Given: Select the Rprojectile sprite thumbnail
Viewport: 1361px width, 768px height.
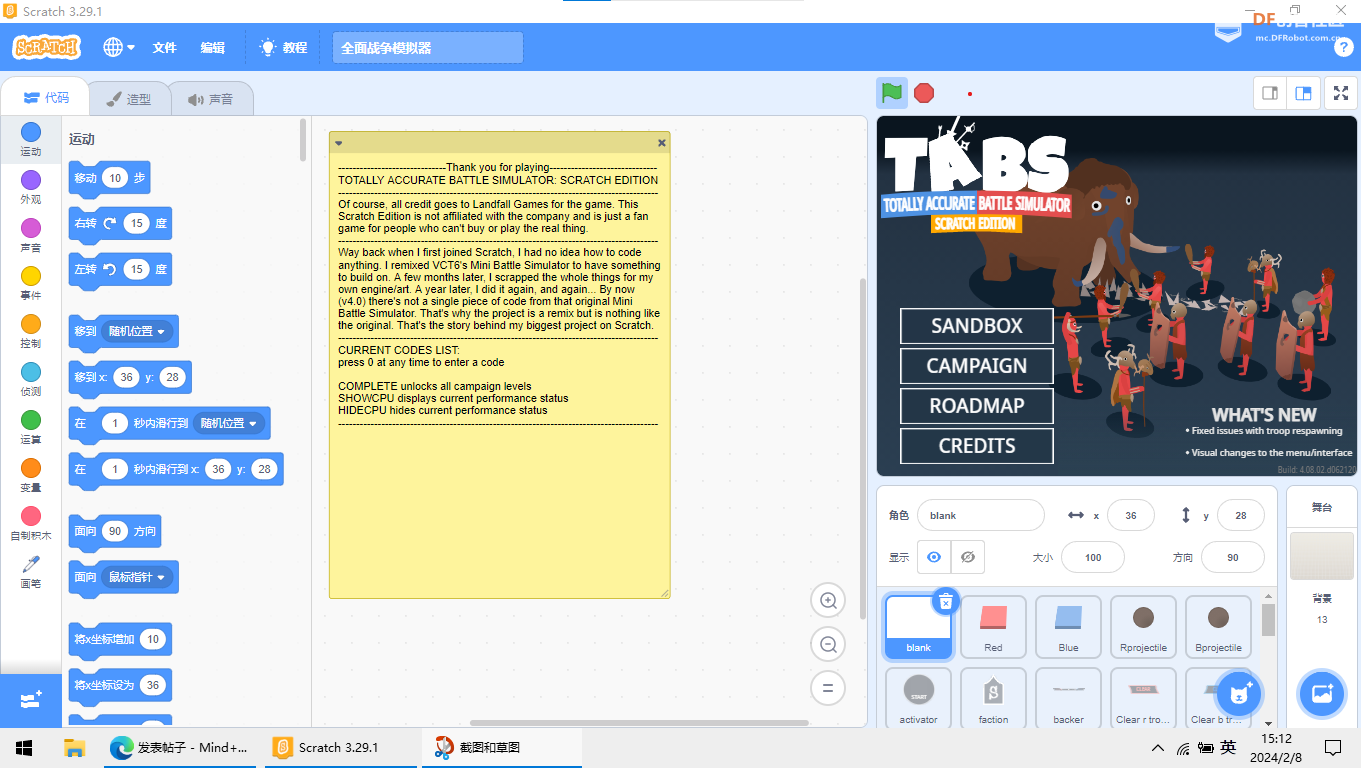Looking at the screenshot, I should [x=1143, y=628].
